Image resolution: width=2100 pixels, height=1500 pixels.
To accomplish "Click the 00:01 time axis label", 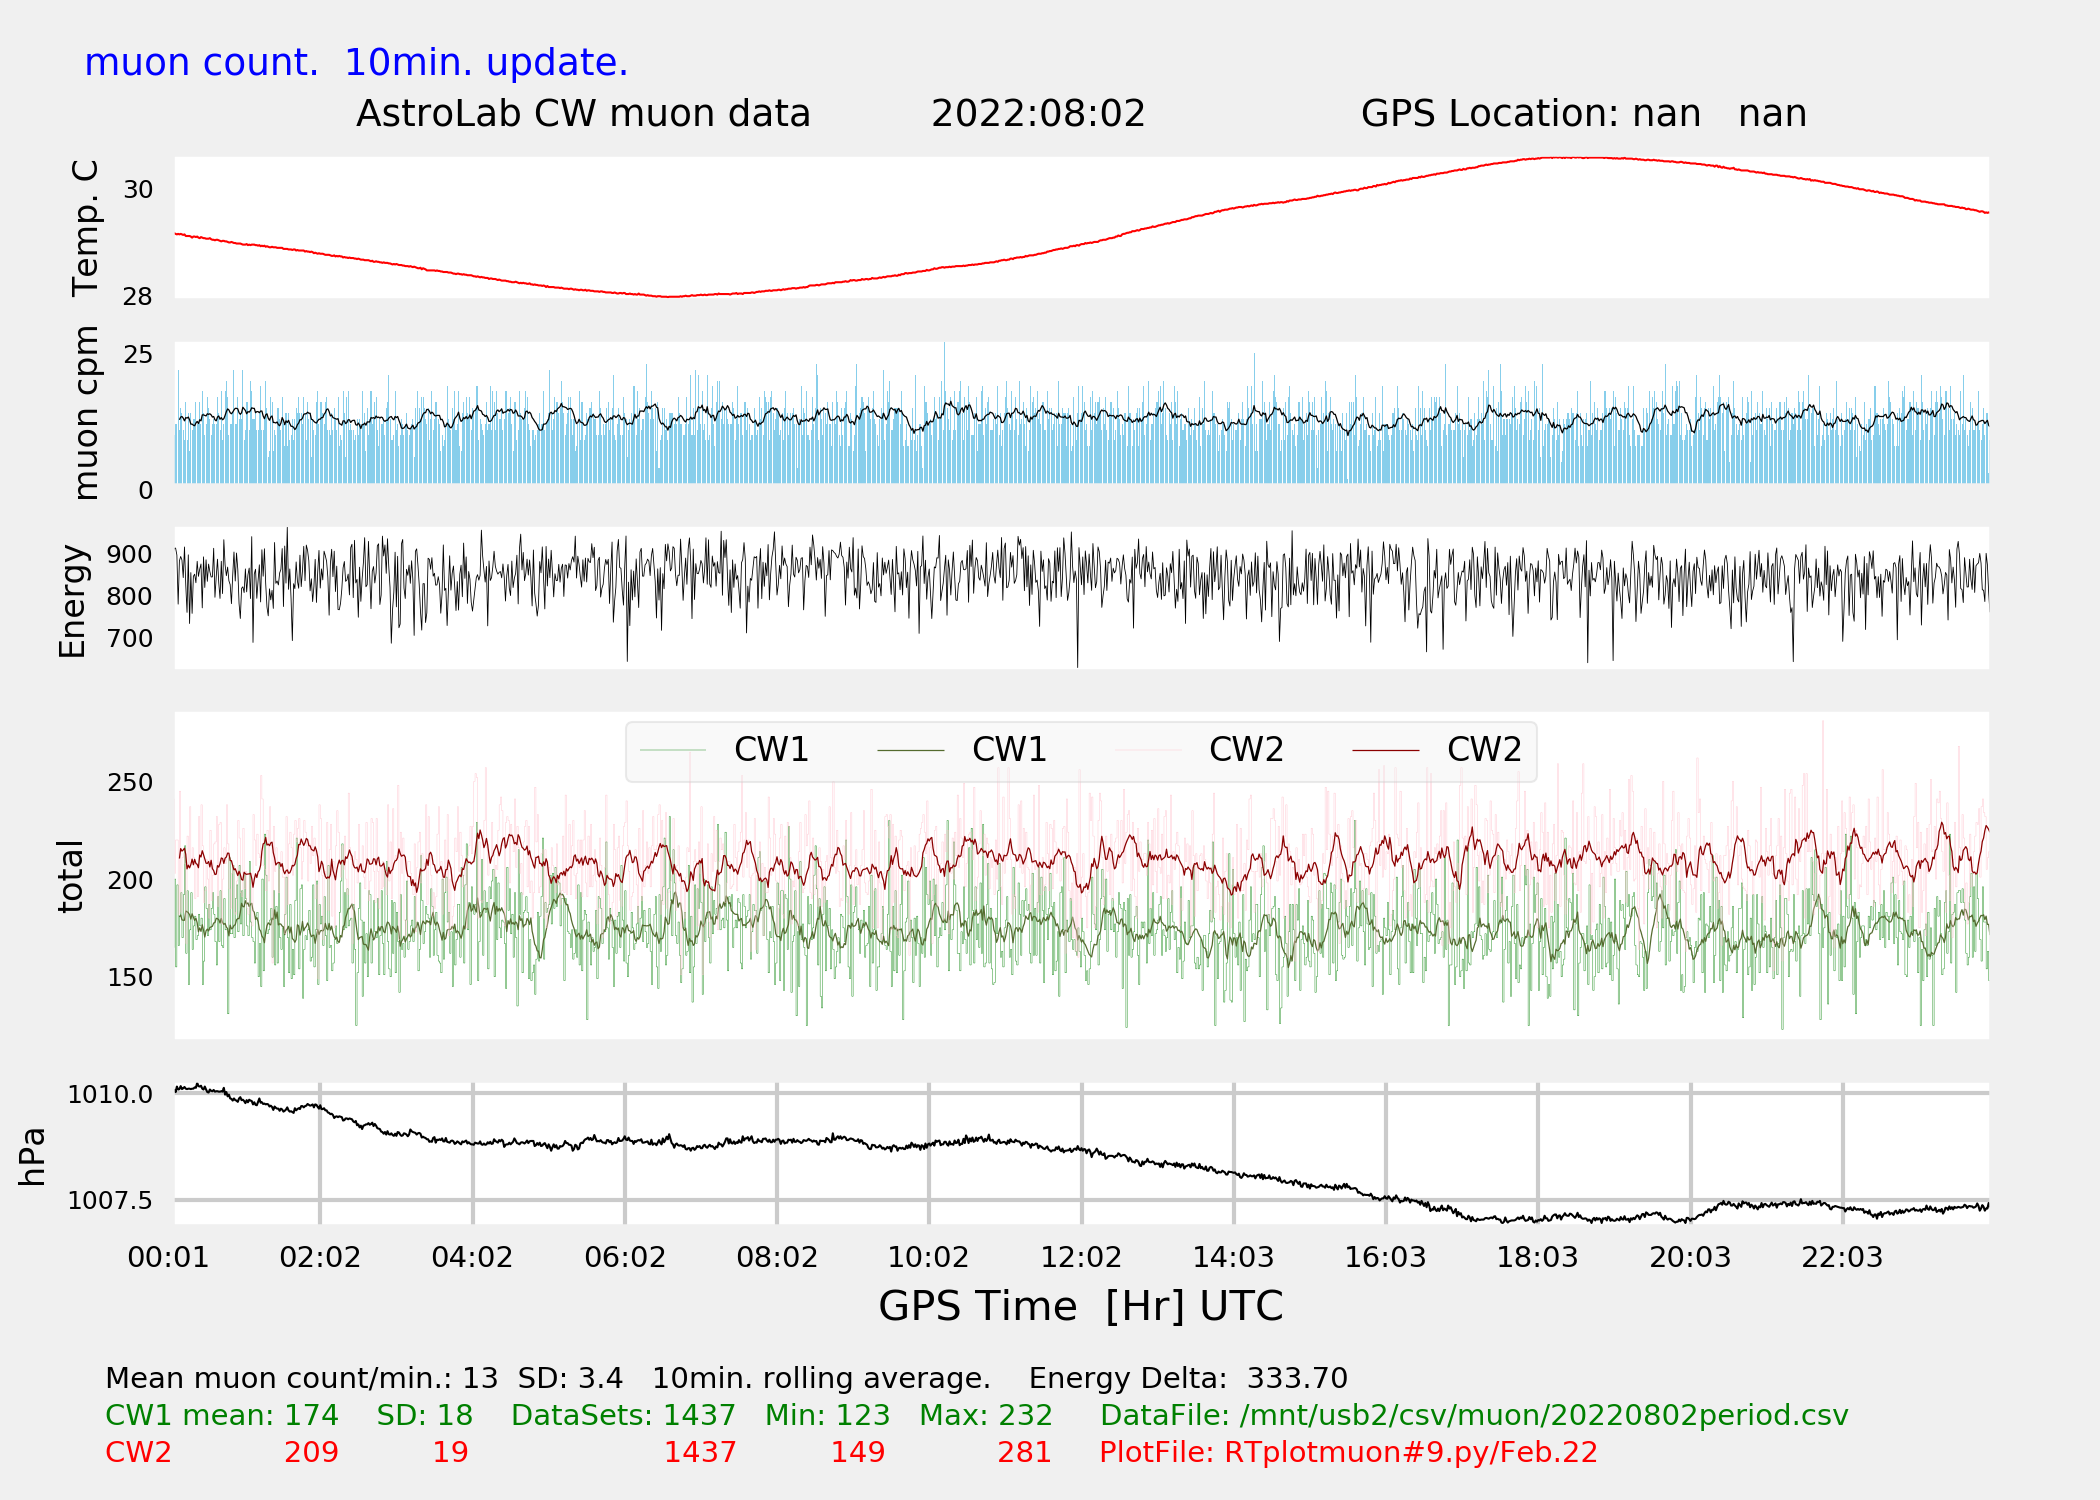I will tap(168, 1257).
